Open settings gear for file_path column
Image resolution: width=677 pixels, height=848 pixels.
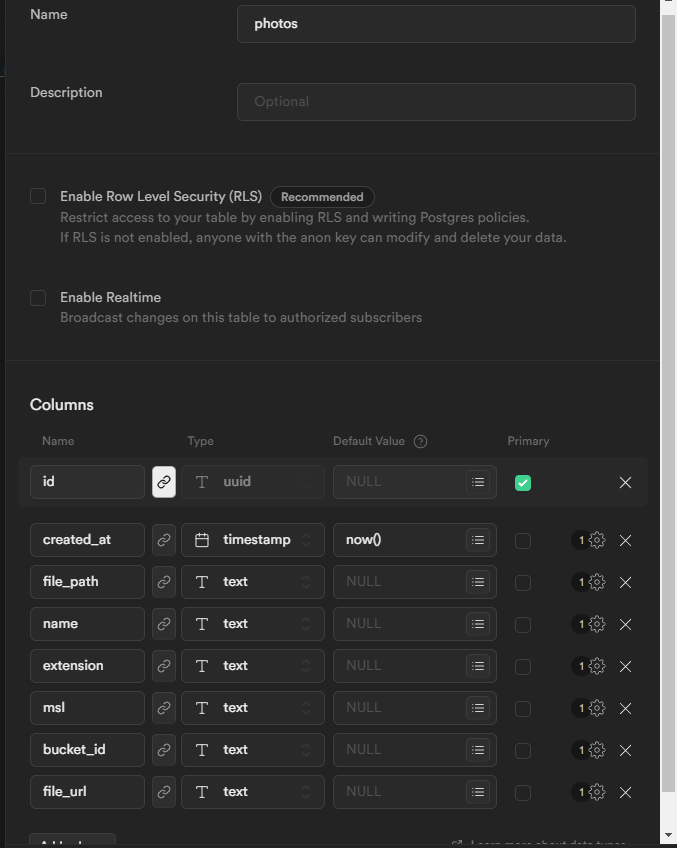click(597, 582)
